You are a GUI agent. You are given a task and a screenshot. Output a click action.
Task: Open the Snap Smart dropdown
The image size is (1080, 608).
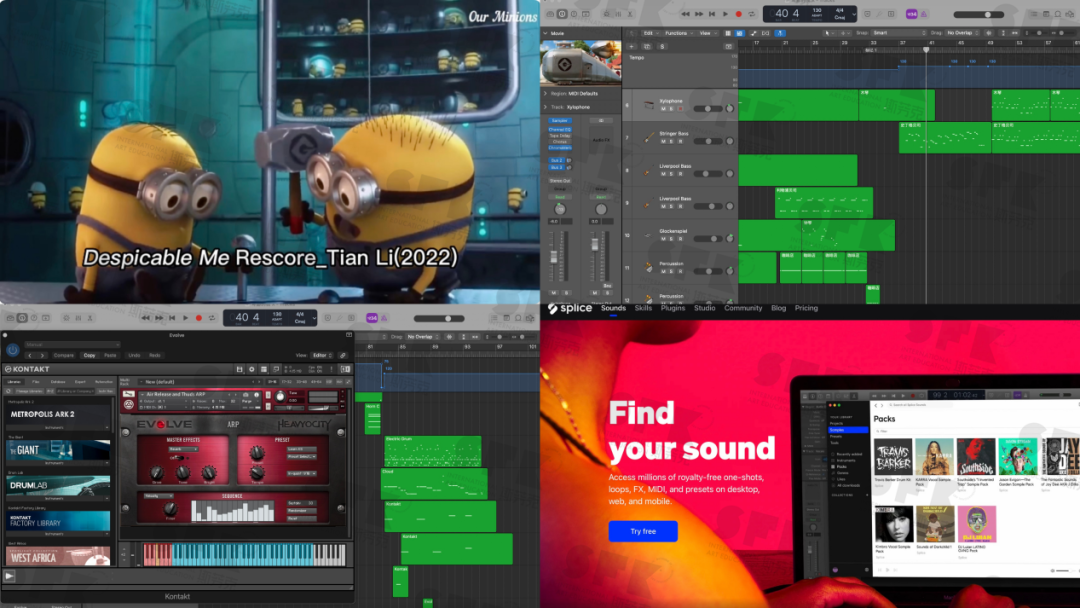[900, 32]
